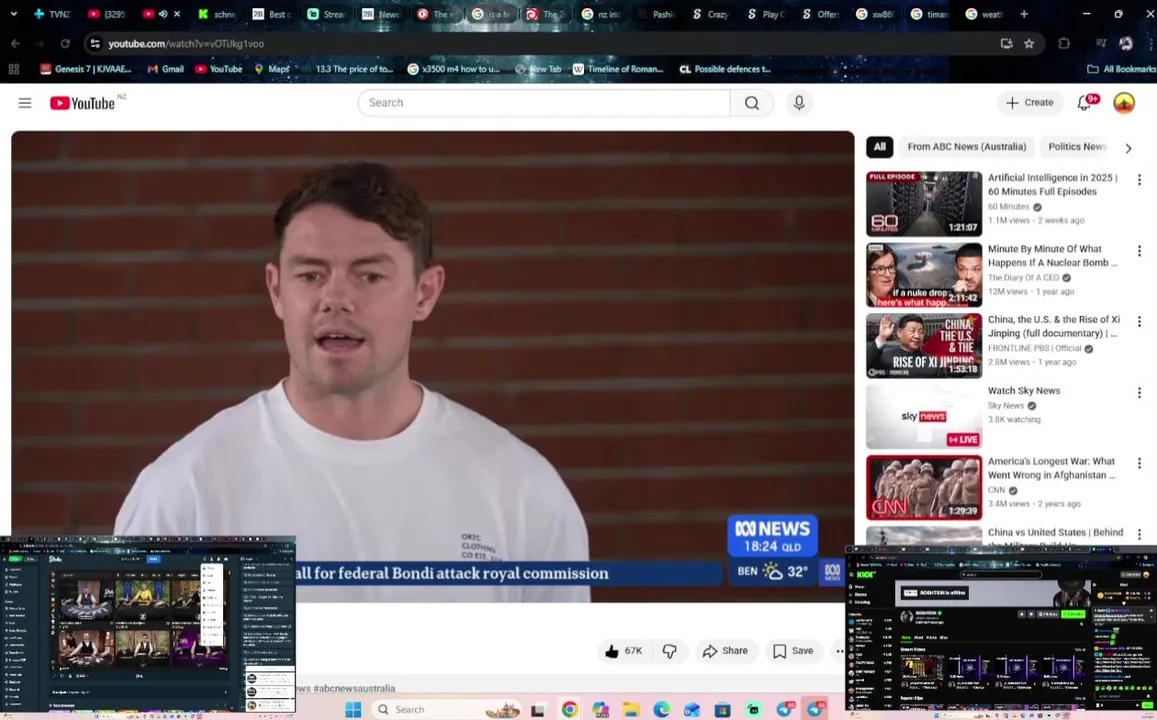Viewport: 1157px width, 720px height.
Task: Open a new Chrome tab with plus
Action: [x=1023, y=14]
